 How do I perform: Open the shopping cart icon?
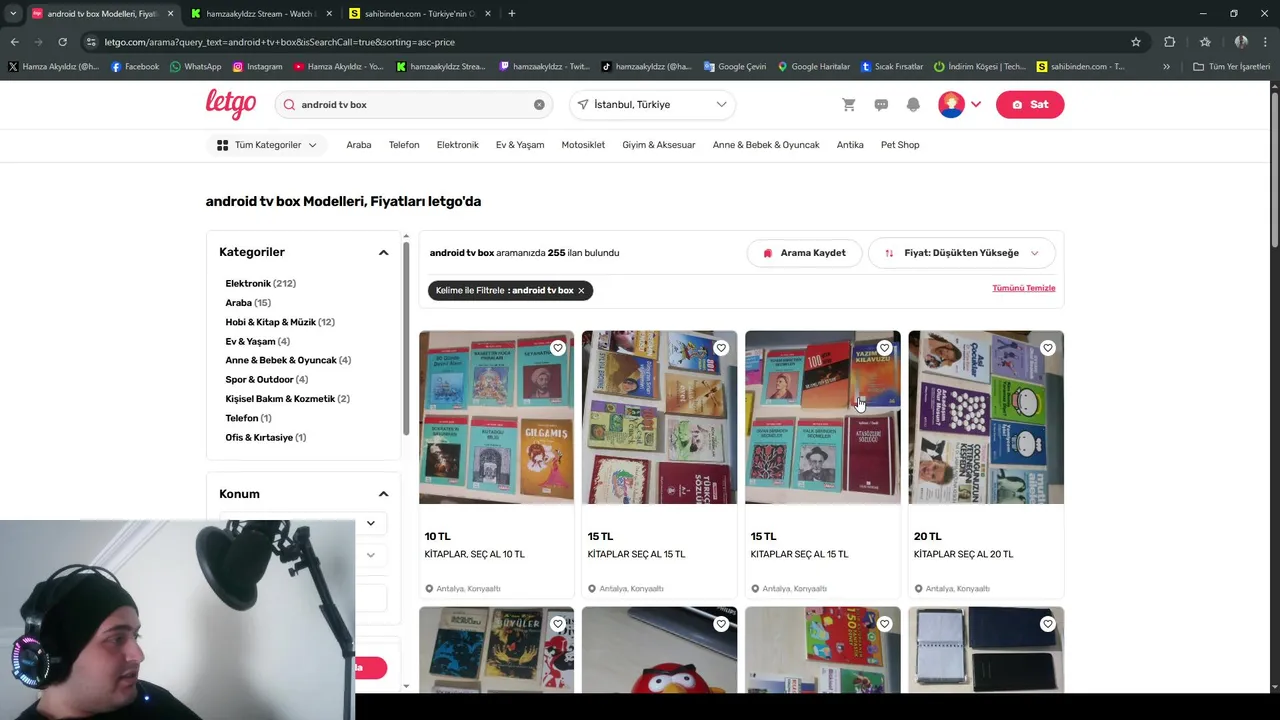pyautogui.click(x=849, y=105)
